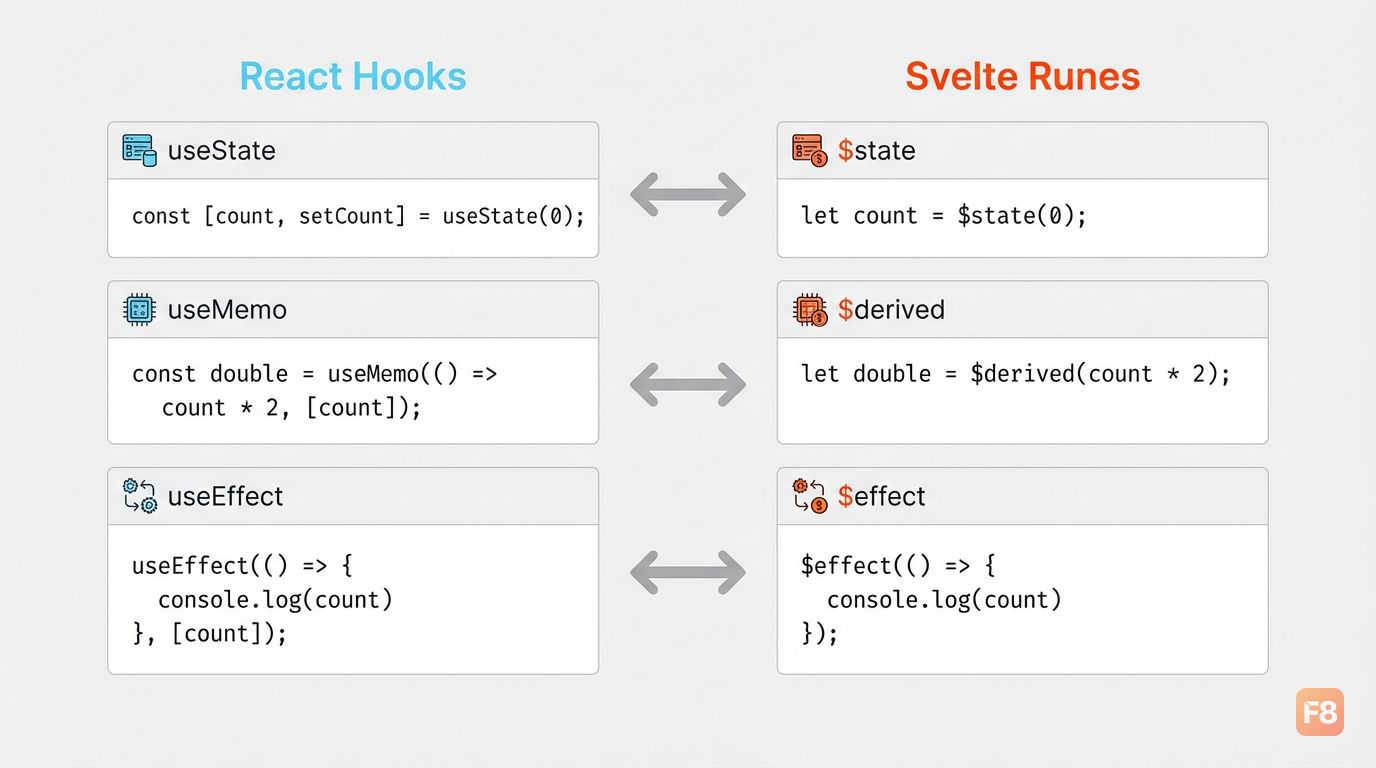Click the useState database icon
The height and width of the screenshot is (768, 1376).
click(140, 150)
